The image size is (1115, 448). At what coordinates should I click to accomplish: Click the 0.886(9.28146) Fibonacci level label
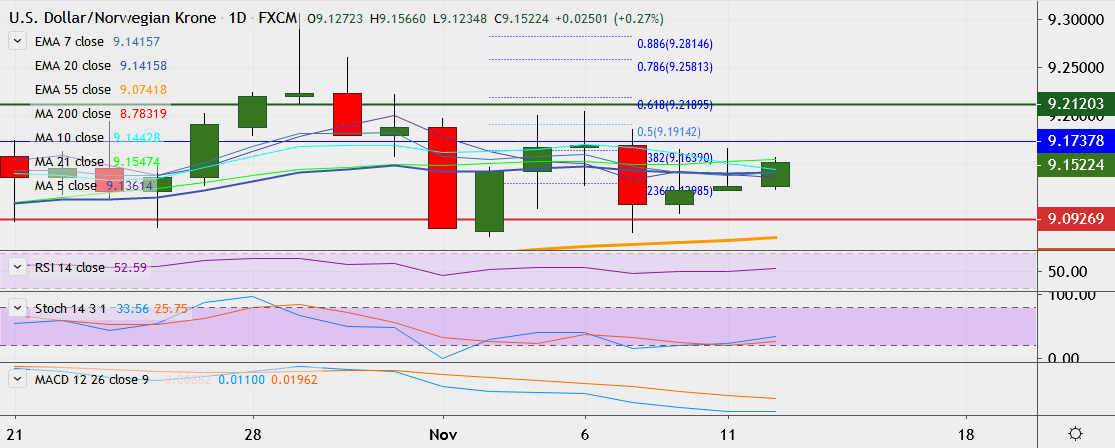[x=675, y=44]
